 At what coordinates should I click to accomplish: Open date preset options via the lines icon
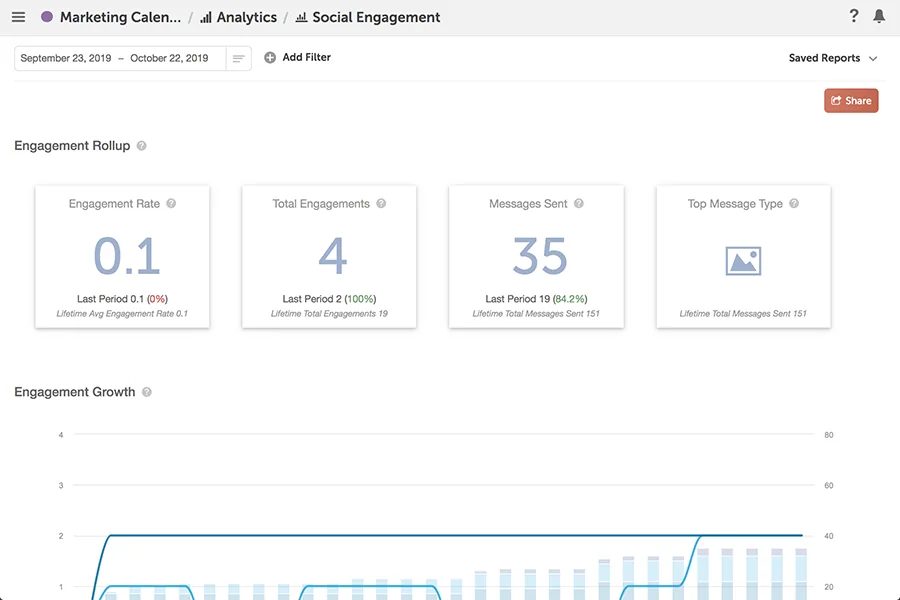pyautogui.click(x=238, y=58)
